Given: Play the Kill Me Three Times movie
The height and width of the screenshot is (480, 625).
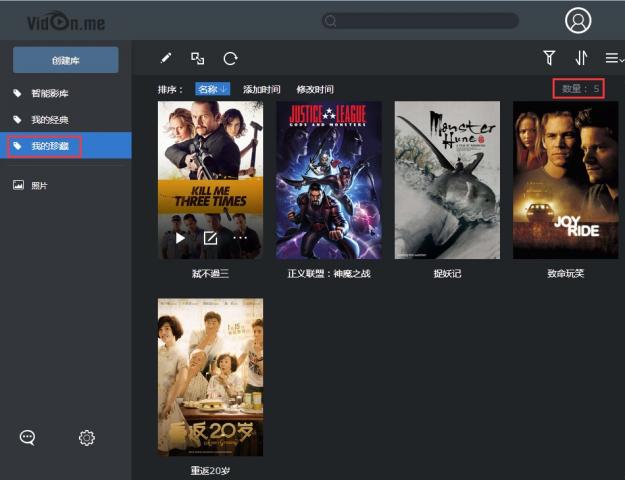Looking at the screenshot, I should tap(180, 238).
